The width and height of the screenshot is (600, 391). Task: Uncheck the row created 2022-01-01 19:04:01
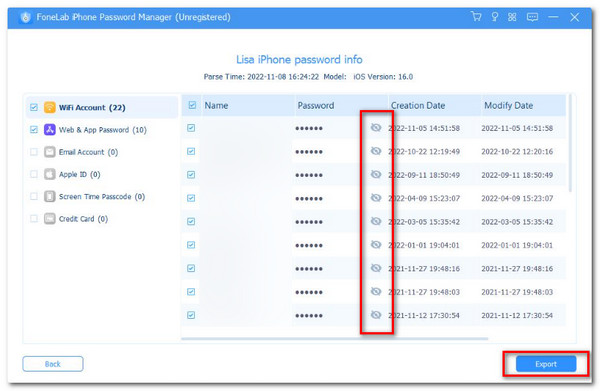191,245
